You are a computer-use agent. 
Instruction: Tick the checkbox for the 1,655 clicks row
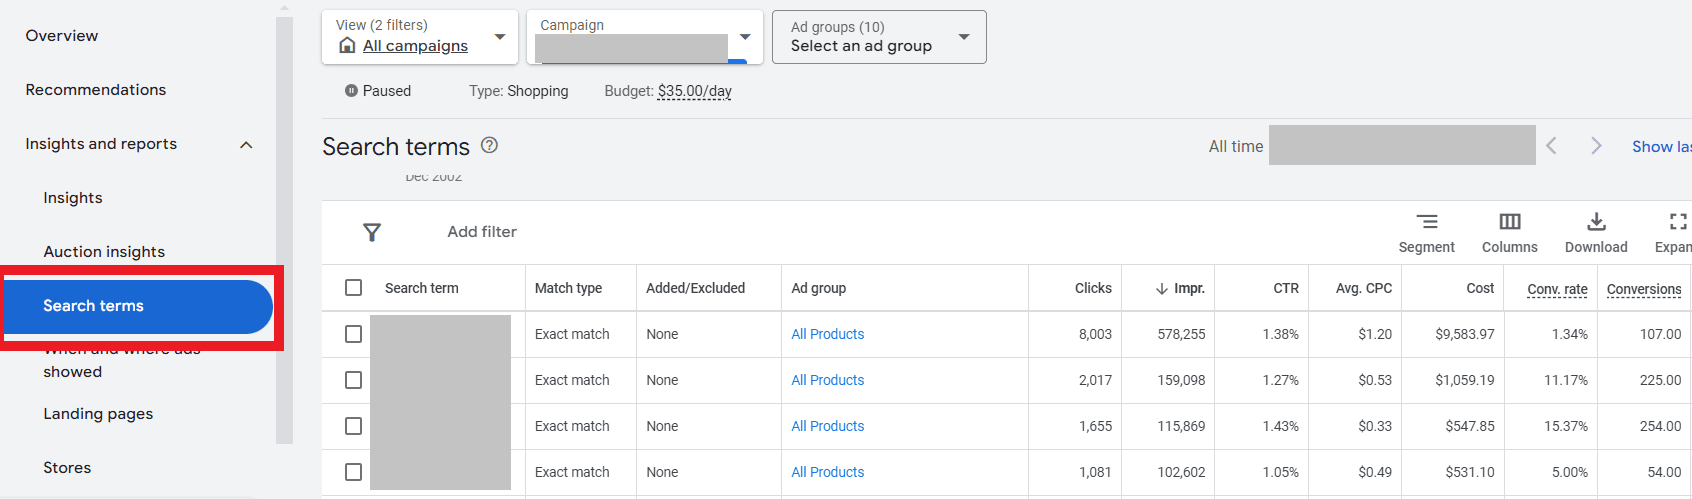click(353, 426)
